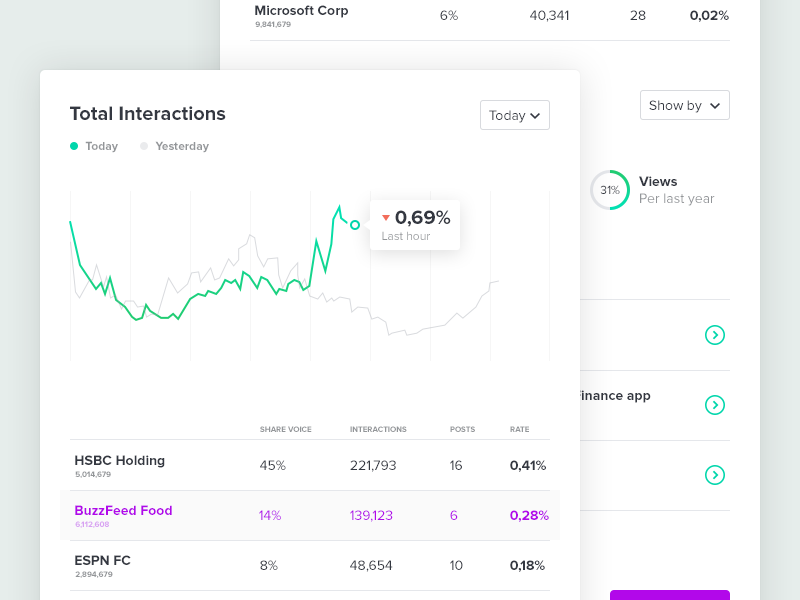Click the 31% Views progress ring
The image size is (800, 600).
pyautogui.click(x=609, y=190)
